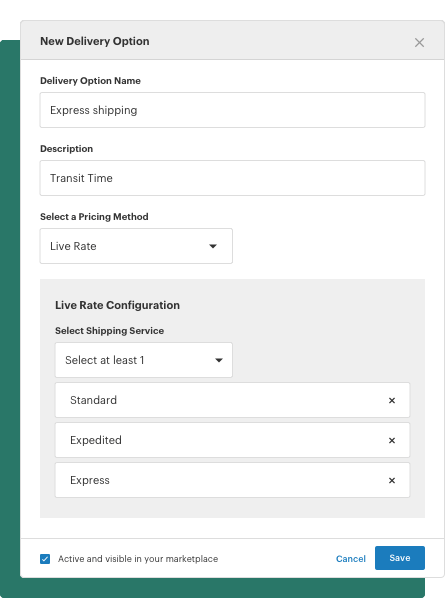Open the Live Rate pricing method dropdown
The height and width of the screenshot is (598, 445).
coord(136,246)
